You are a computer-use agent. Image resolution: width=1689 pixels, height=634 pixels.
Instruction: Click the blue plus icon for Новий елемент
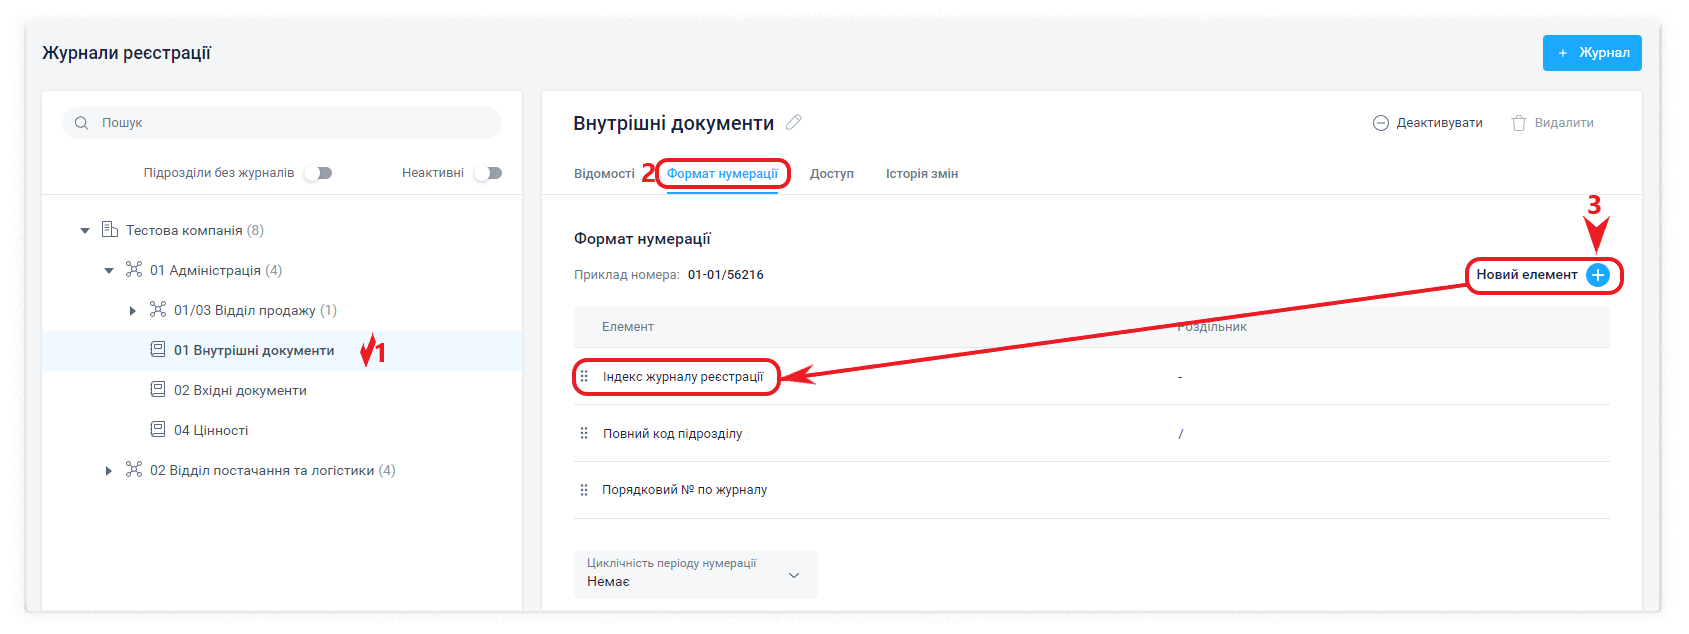[x=1598, y=275]
